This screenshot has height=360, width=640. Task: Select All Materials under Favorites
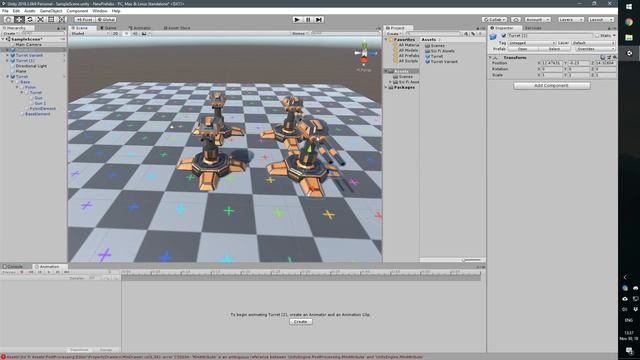point(408,45)
